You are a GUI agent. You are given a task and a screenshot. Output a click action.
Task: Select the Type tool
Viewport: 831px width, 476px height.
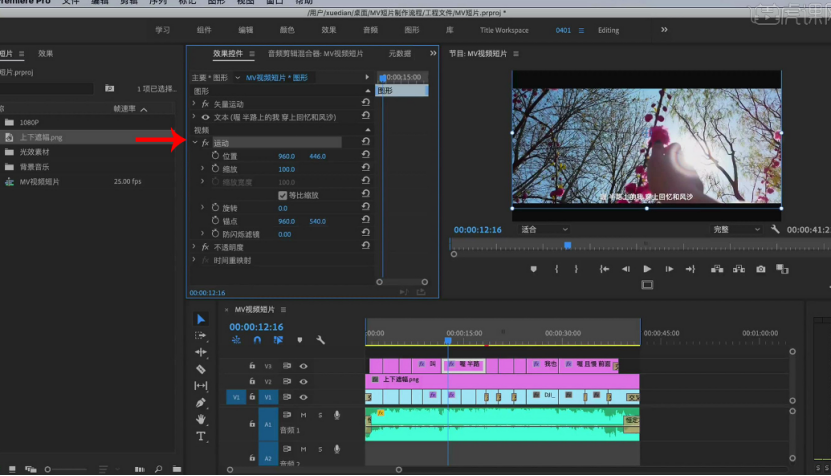201,436
